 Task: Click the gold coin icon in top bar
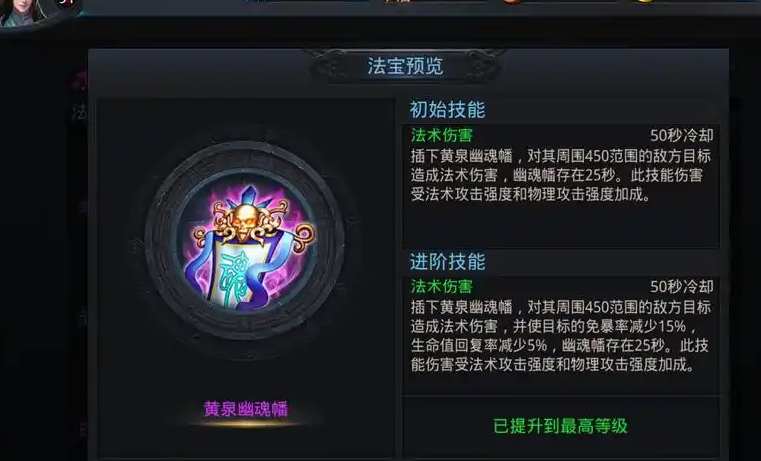point(644,2)
